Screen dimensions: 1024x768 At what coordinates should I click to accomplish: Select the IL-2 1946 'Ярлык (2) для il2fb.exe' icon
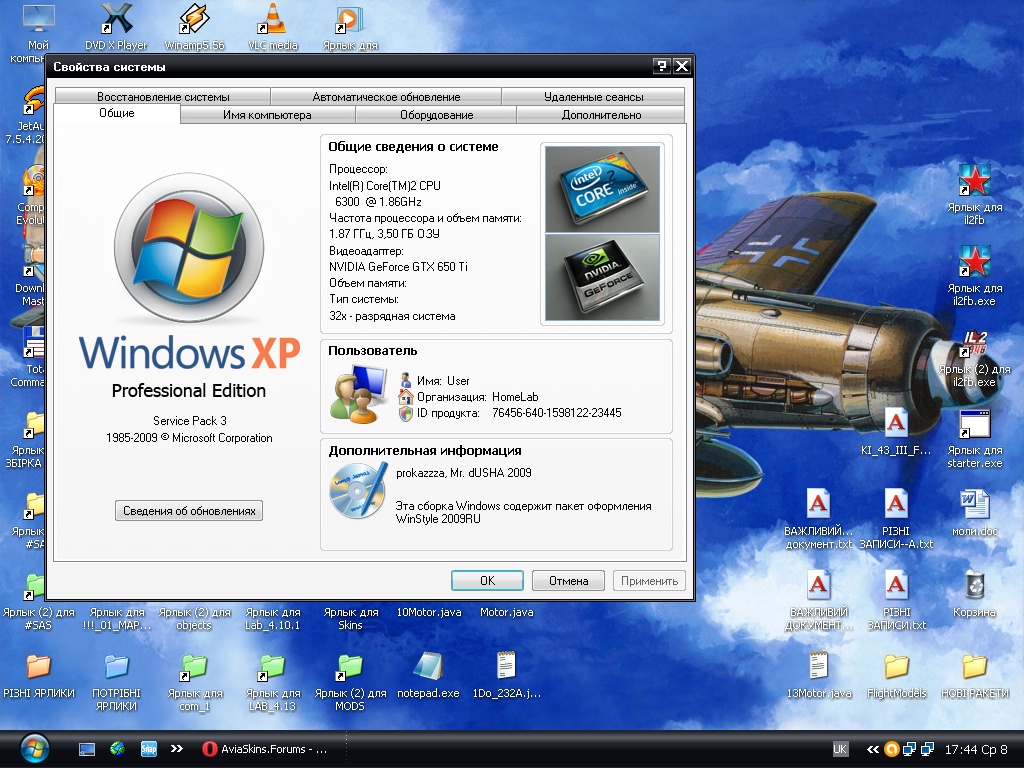pyautogui.click(x=974, y=343)
